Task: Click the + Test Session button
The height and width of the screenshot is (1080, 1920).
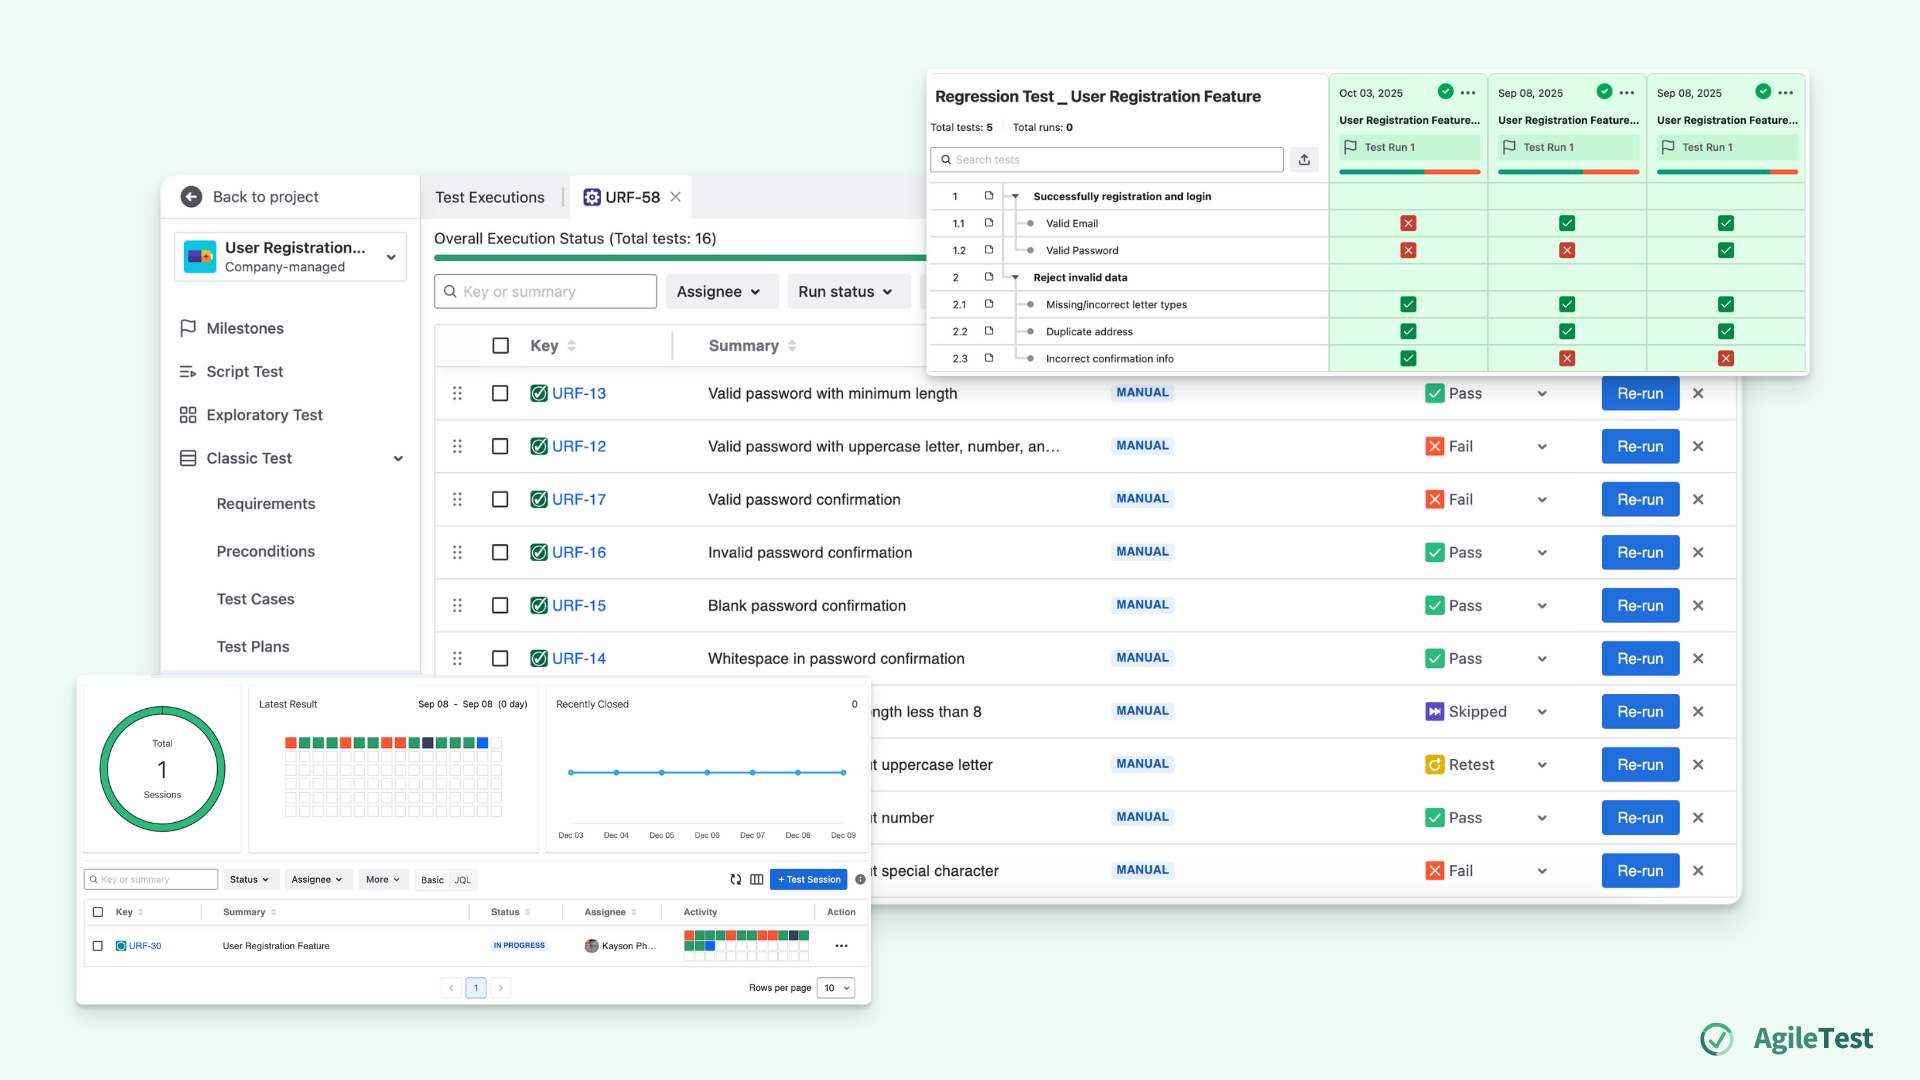Action: pyautogui.click(x=809, y=880)
